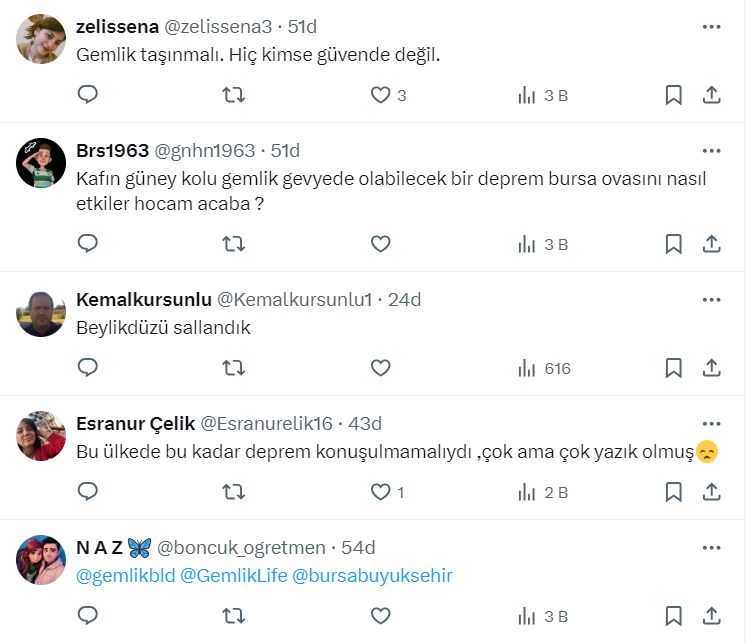Bookmark Esranur Çelik's tweet
The height and width of the screenshot is (643, 753).
click(674, 492)
